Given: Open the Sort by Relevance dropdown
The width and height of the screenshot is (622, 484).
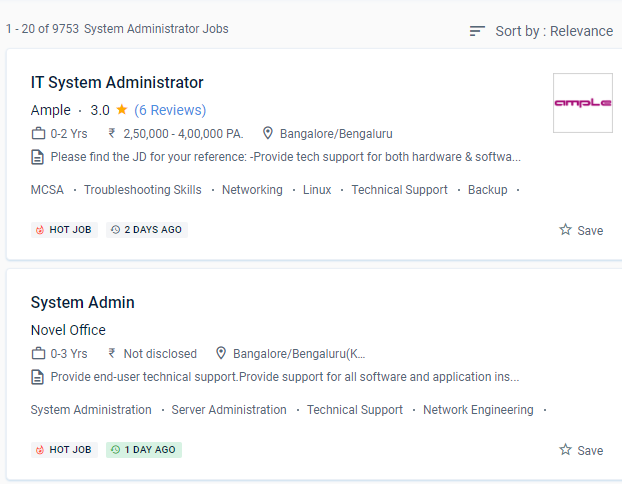Looking at the screenshot, I should click(553, 31).
